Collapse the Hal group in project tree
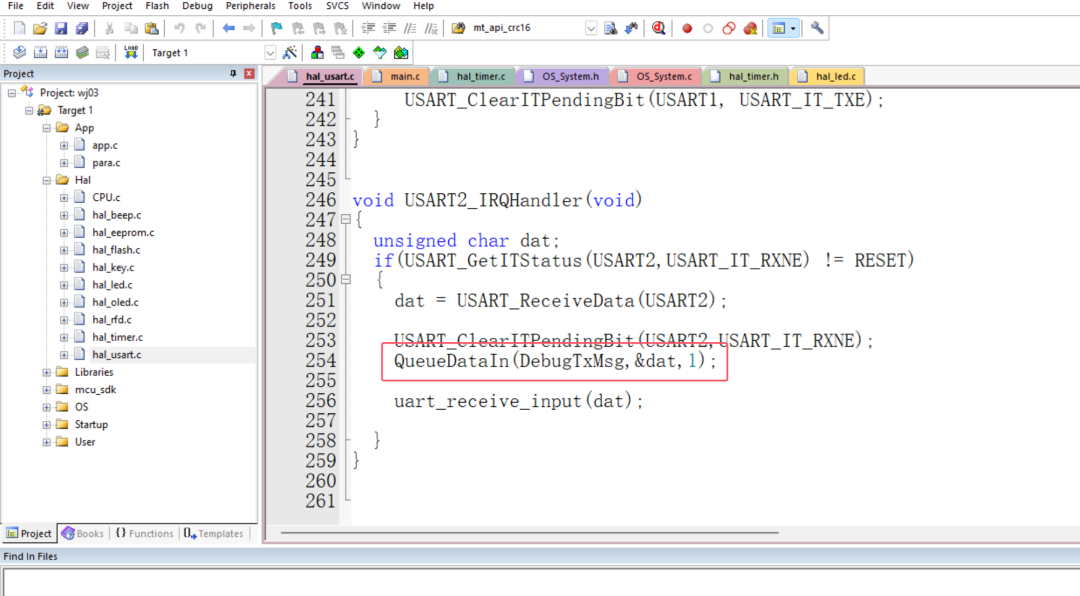The height and width of the screenshot is (596, 1080). click(x=47, y=180)
